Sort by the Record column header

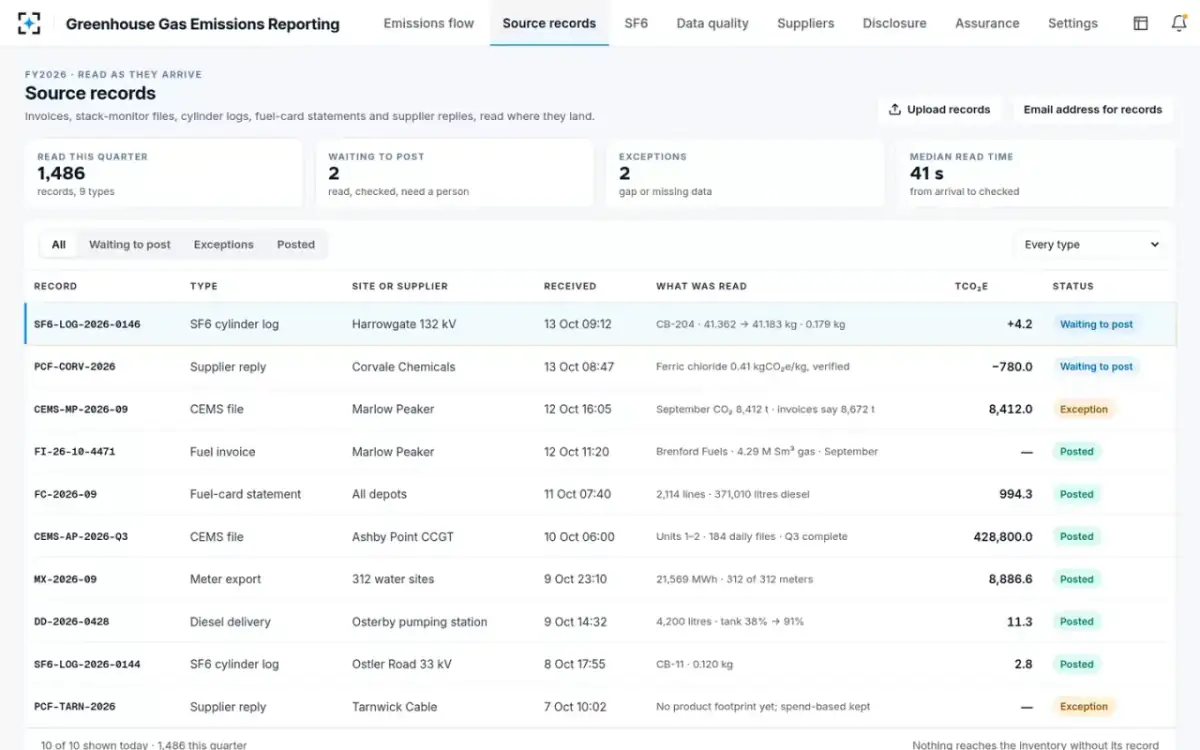(55, 286)
